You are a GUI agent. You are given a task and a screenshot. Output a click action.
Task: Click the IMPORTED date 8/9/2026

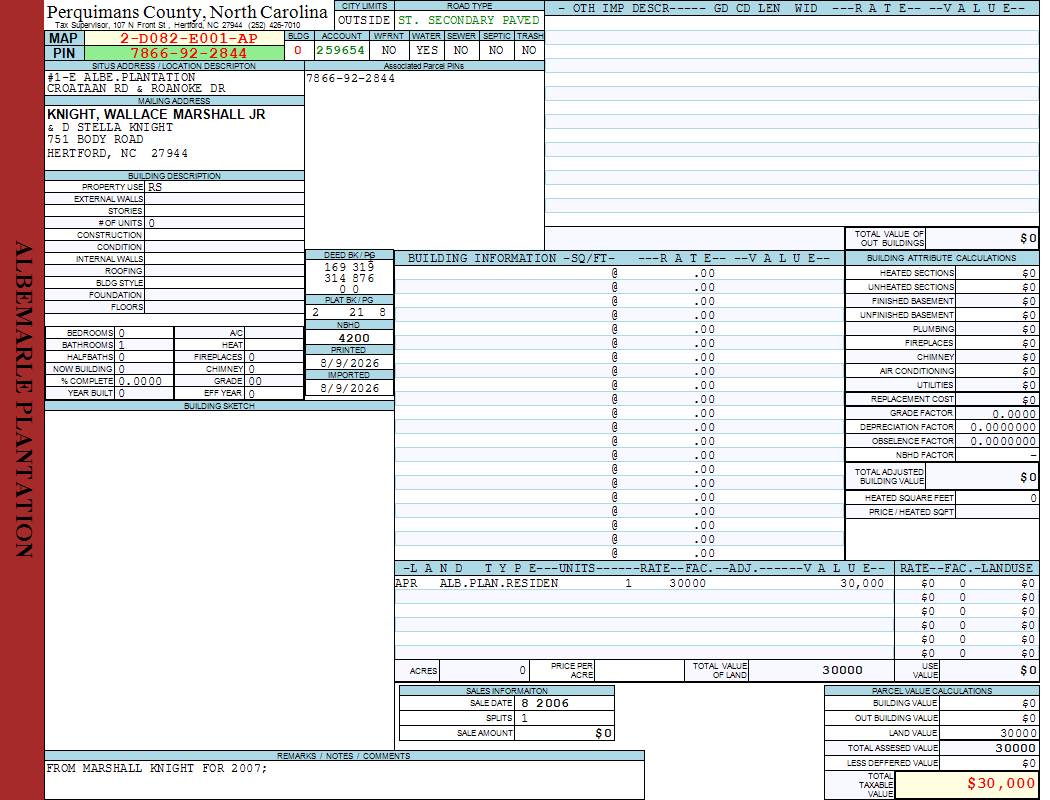tap(350, 388)
